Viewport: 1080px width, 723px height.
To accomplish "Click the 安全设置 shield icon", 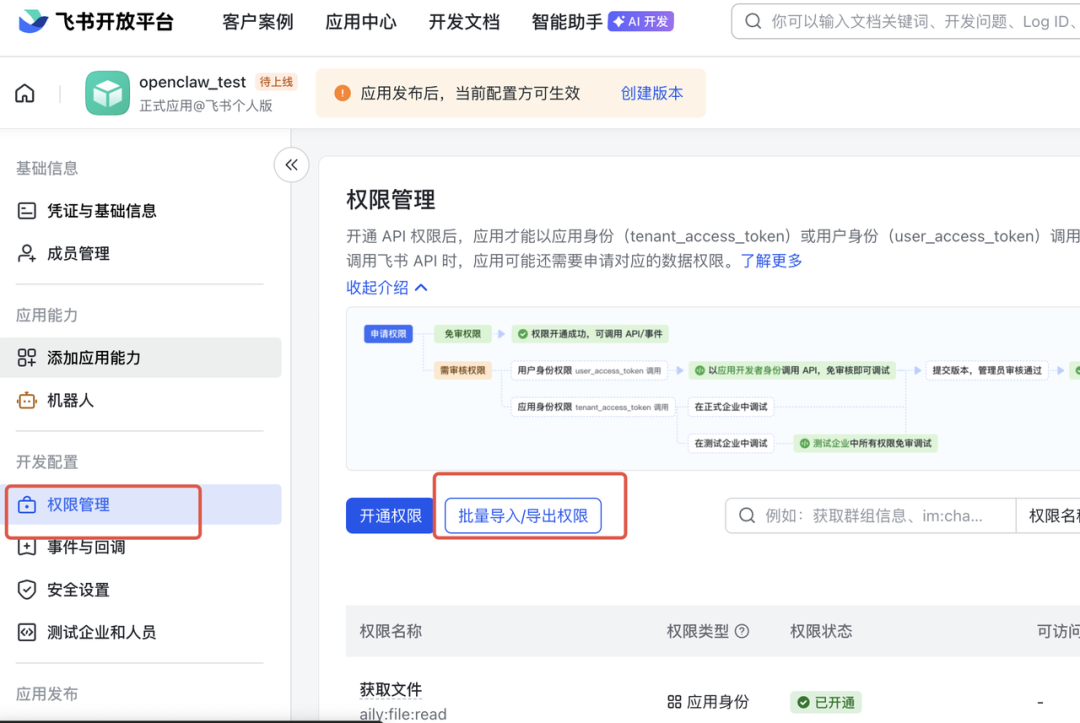I will (x=27, y=590).
